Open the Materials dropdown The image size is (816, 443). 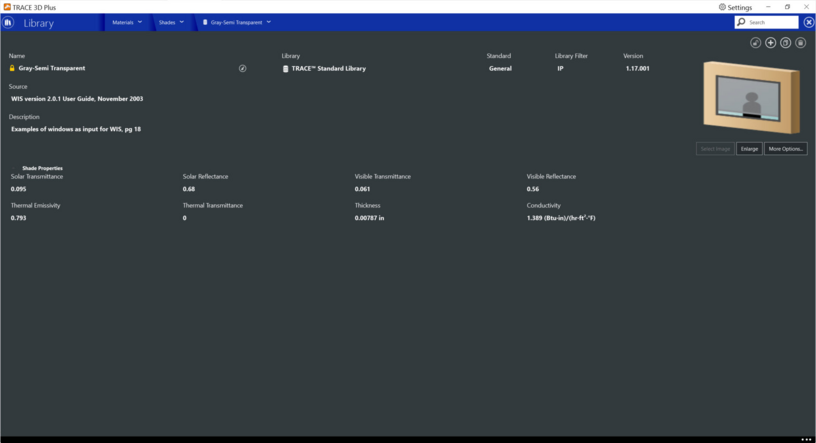[127, 22]
